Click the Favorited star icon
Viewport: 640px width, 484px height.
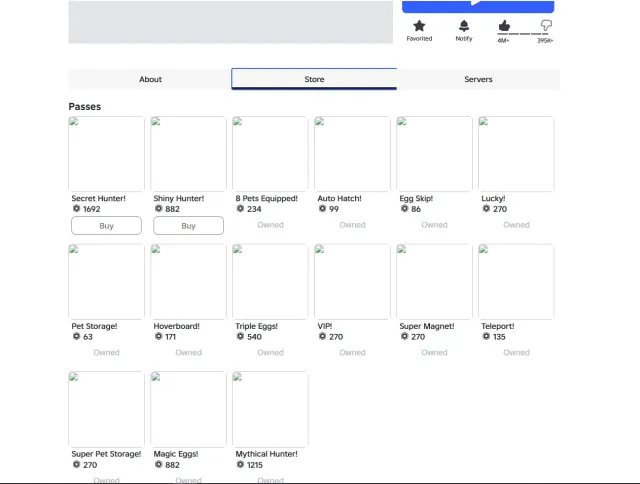click(x=419, y=26)
